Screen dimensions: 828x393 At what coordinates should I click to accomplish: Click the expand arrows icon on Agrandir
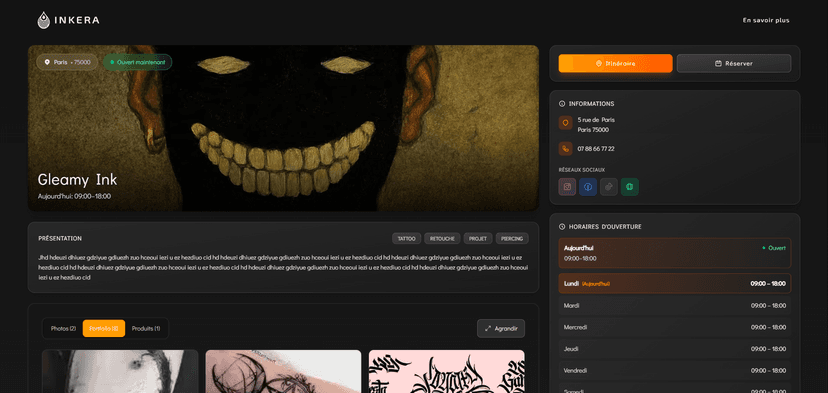487,329
